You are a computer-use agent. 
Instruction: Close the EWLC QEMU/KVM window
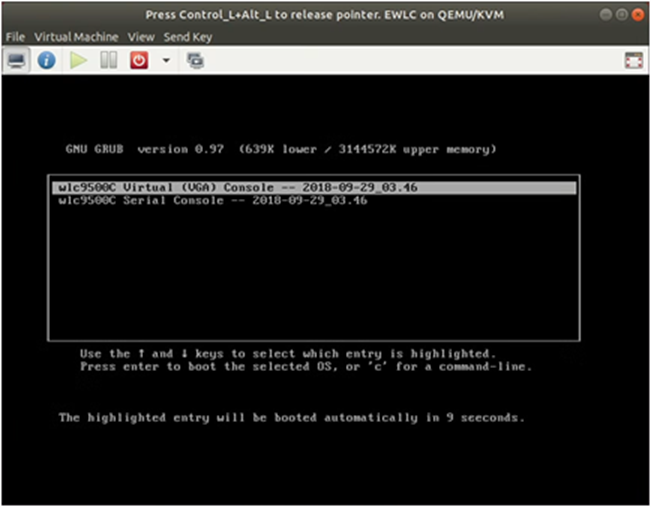coord(637,15)
